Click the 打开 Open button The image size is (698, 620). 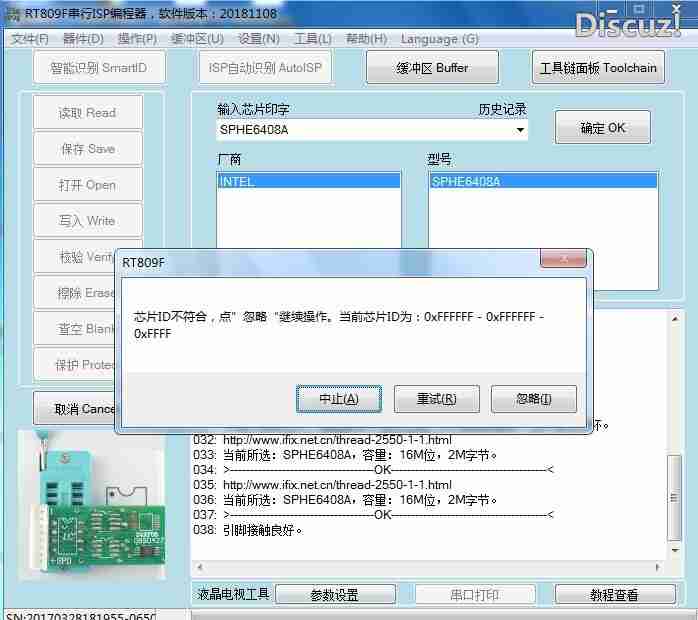(88, 185)
